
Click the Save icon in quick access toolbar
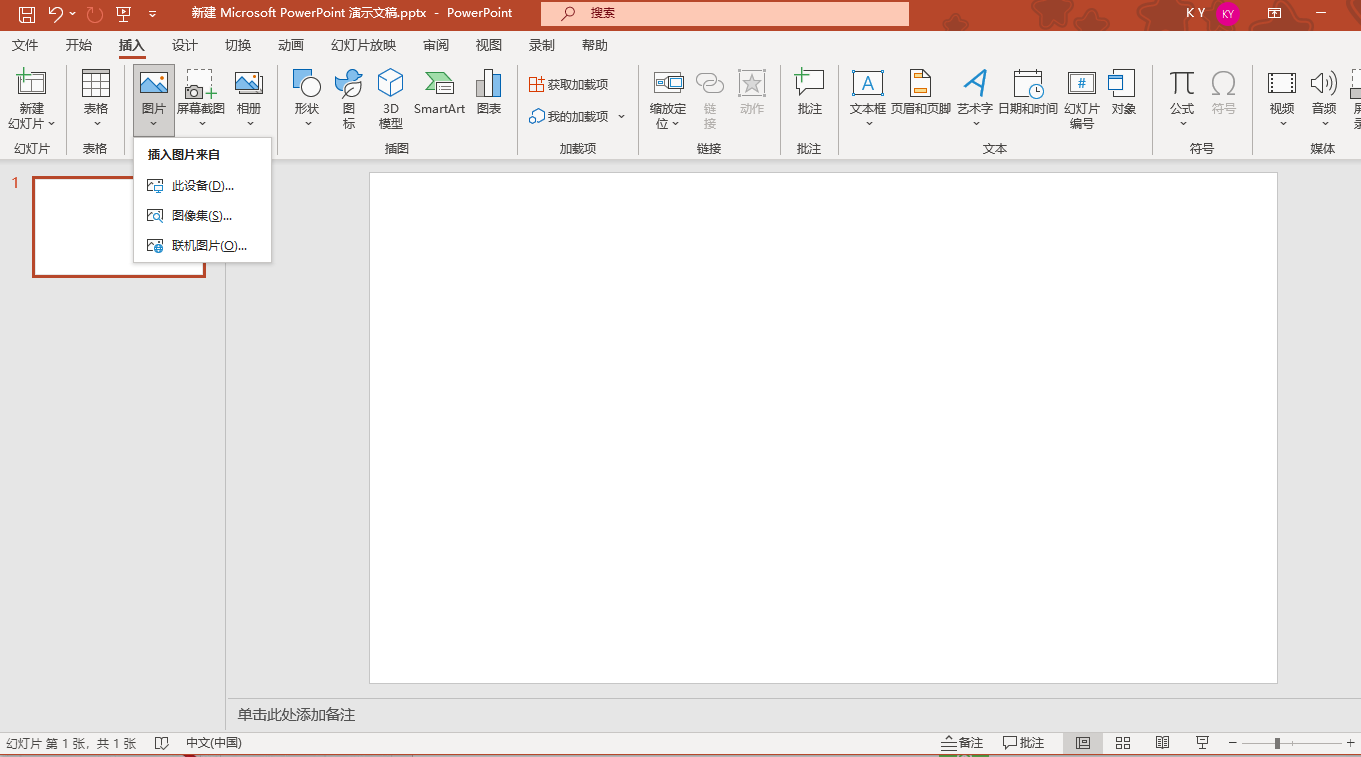(x=27, y=14)
